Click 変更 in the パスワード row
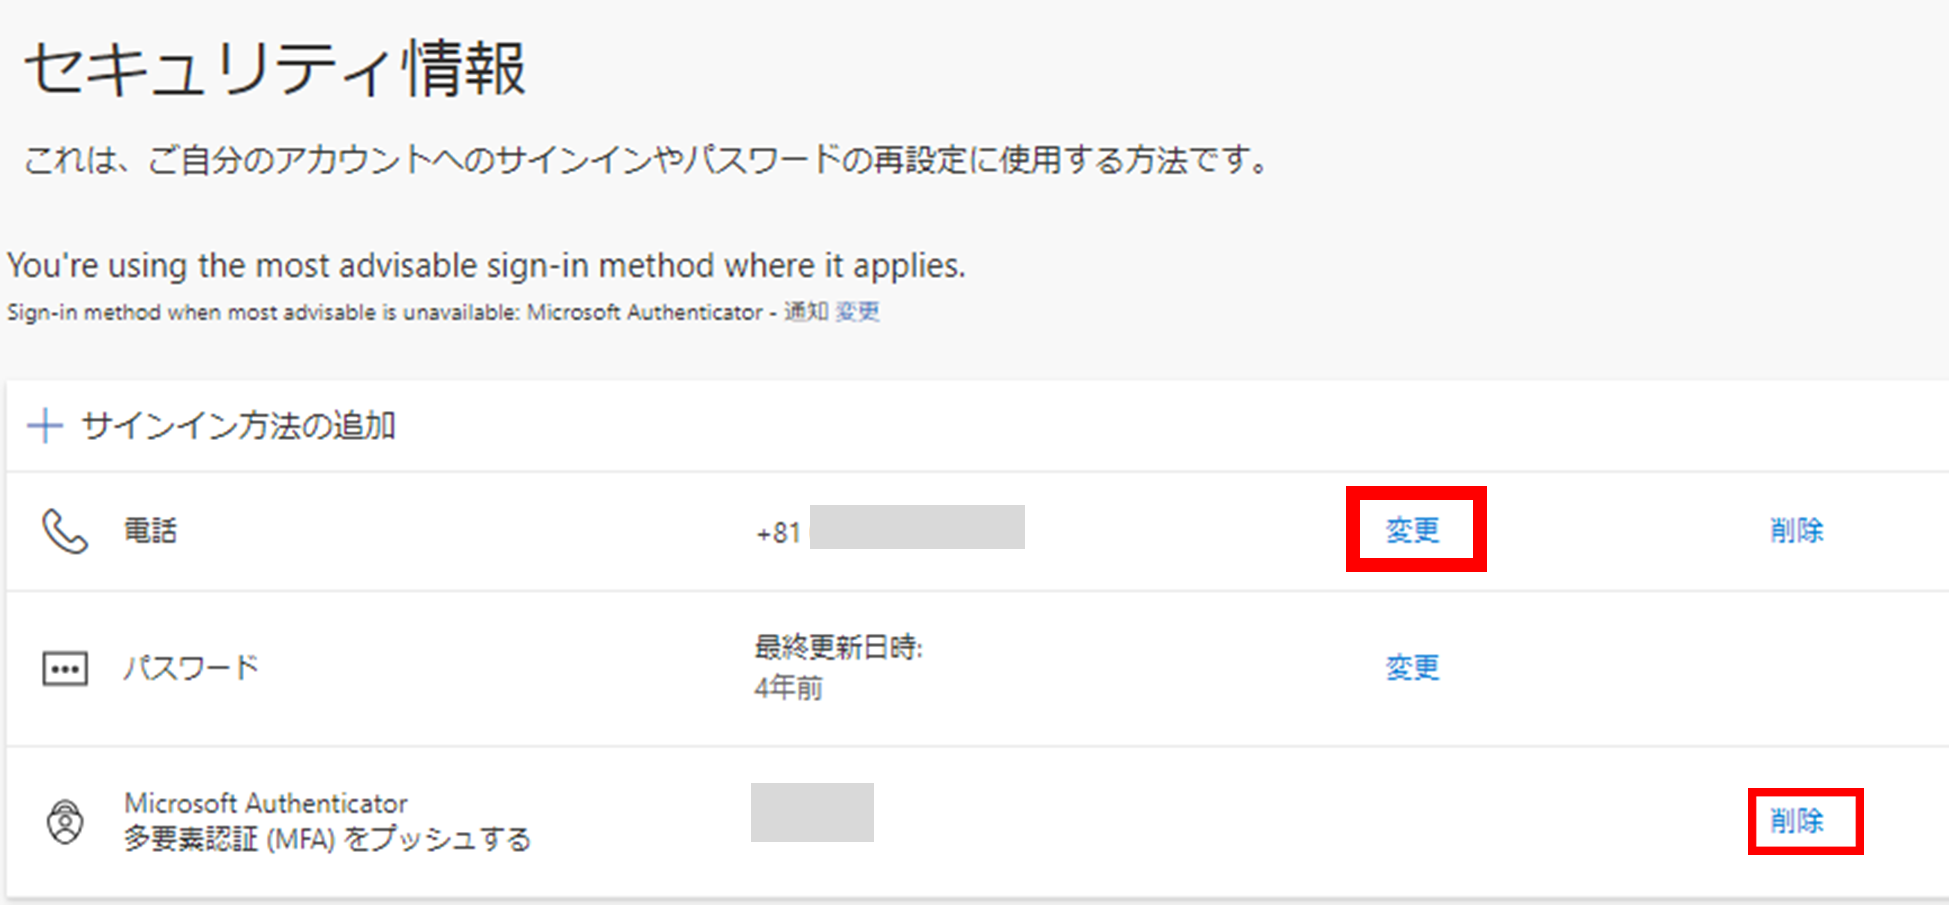Viewport: 1949px width, 905px height. pyautogui.click(x=1412, y=667)
